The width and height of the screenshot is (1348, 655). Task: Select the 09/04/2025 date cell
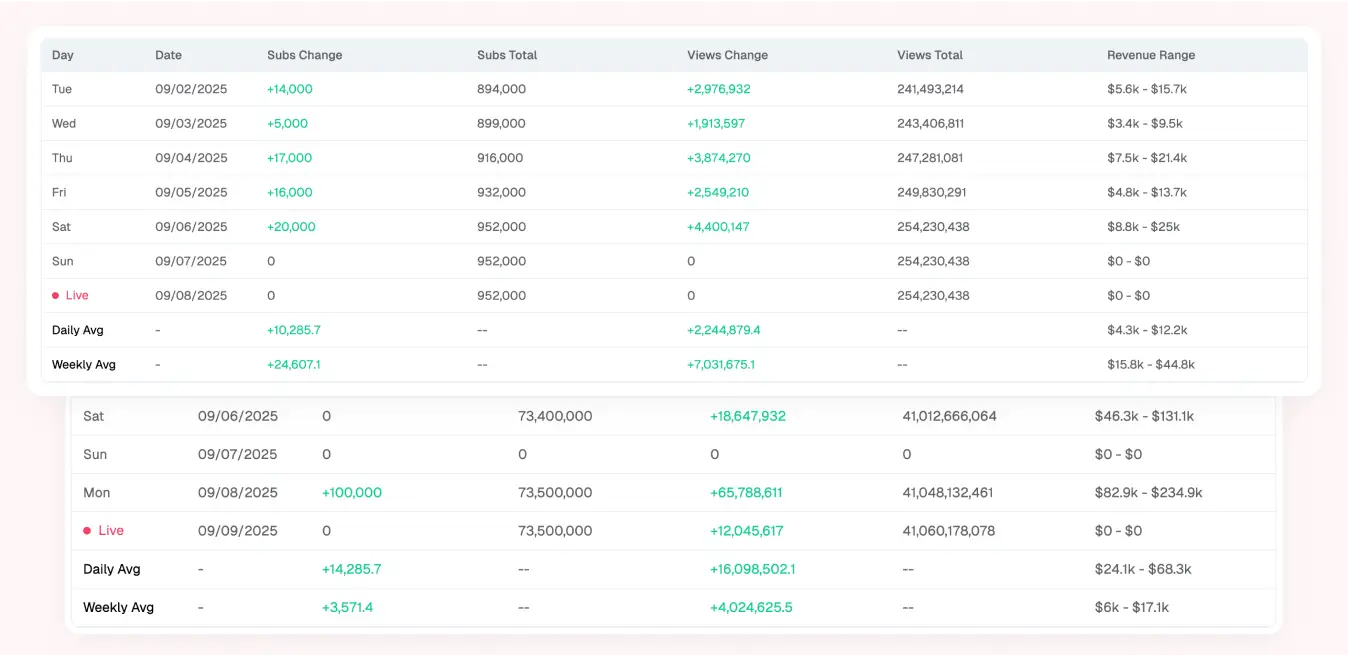(x=191, y=158)
